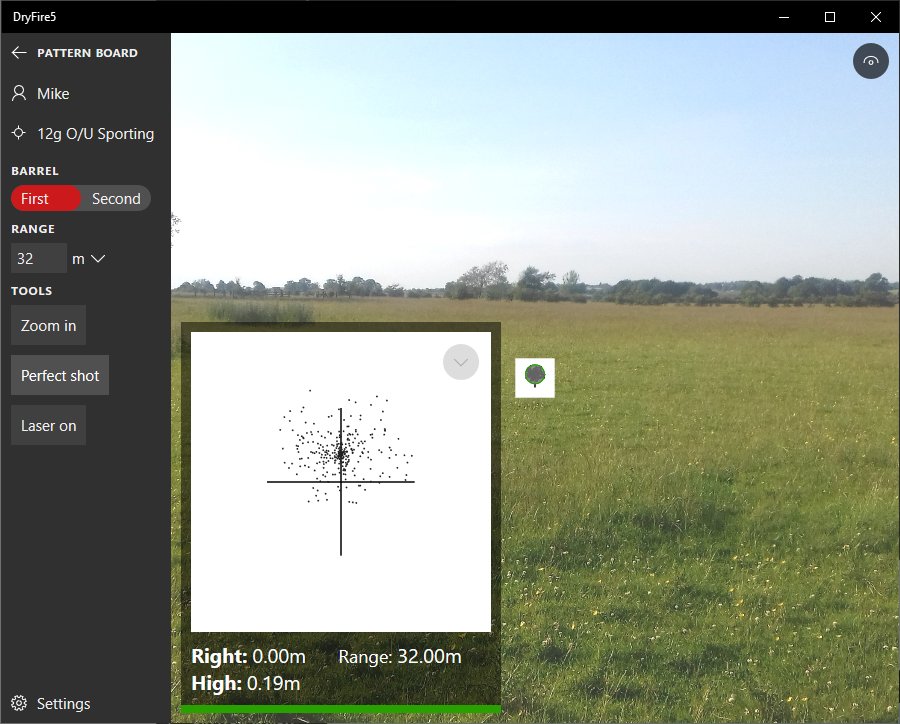Open Settings via the gear icon

point(18,703)
